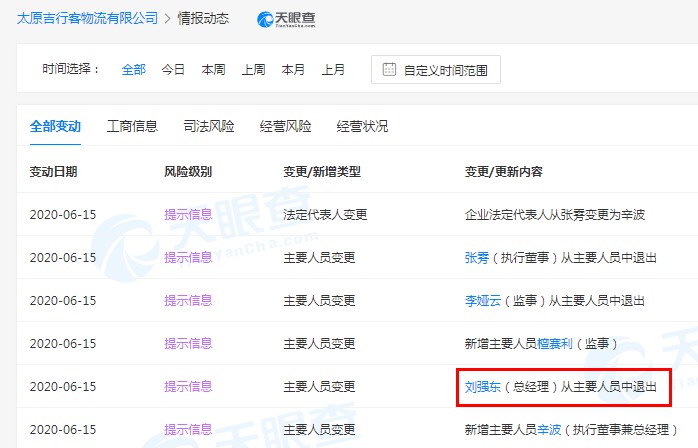The height and width of the screenshot is (448, 698).
Task: Open the calendar icon for custom time range
Action: click(389, 69)
